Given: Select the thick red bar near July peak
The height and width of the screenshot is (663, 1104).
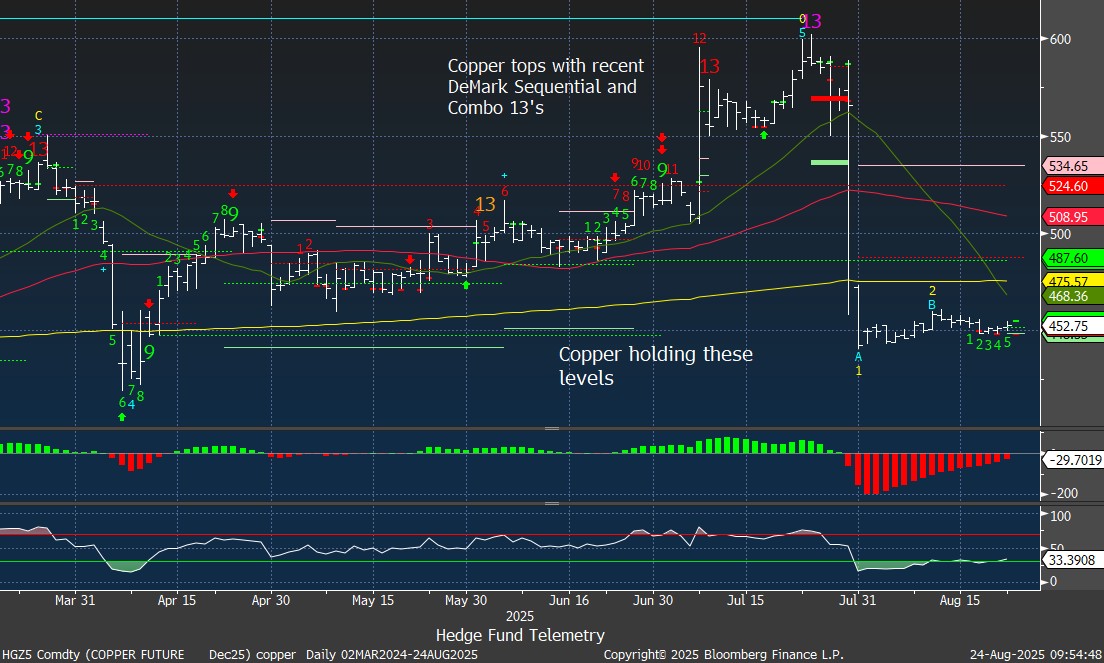Looking at the screenshot, I should 829,98.
